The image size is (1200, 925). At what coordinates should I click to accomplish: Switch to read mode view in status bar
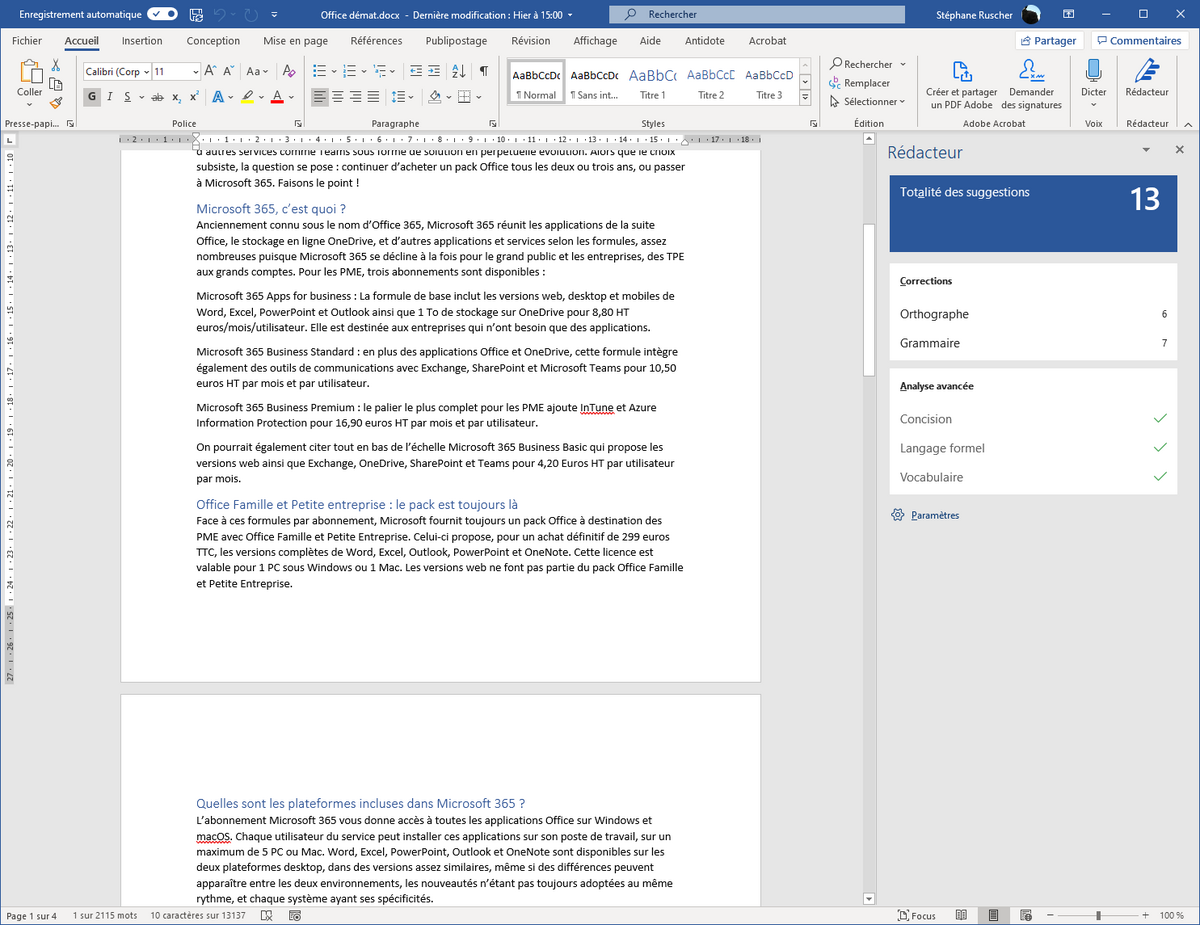click(961, 916)
